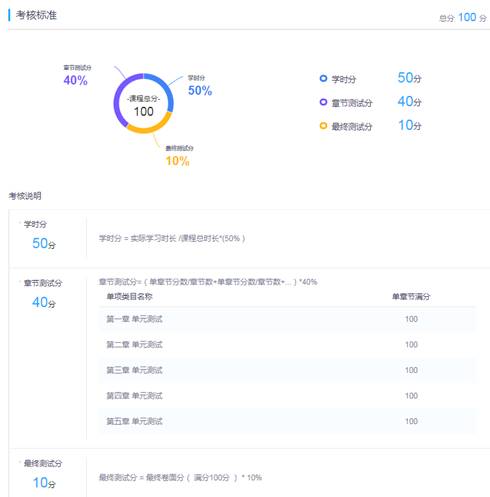Click the 50% 学时分 chart label
This screenshot has height=497, width=490.
click(x=200, y=86)
